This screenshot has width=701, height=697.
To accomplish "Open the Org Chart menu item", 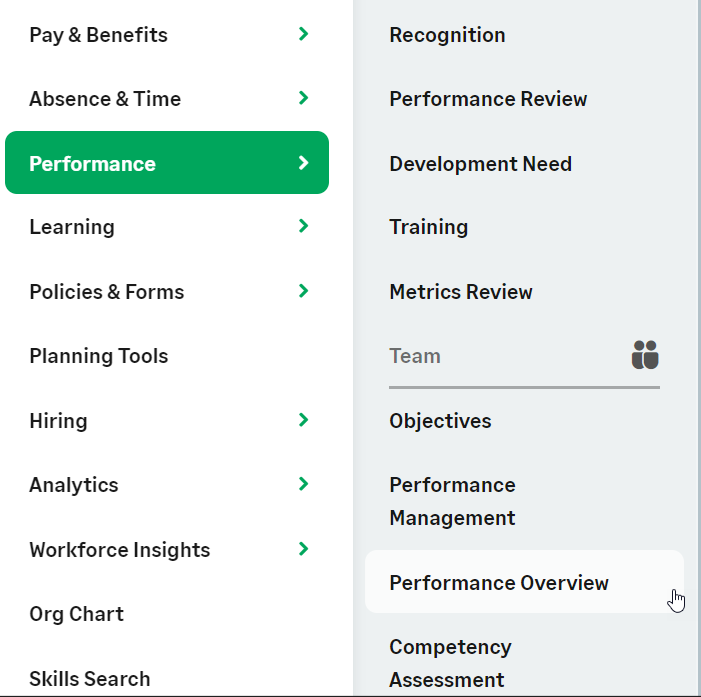I will 77,614.
